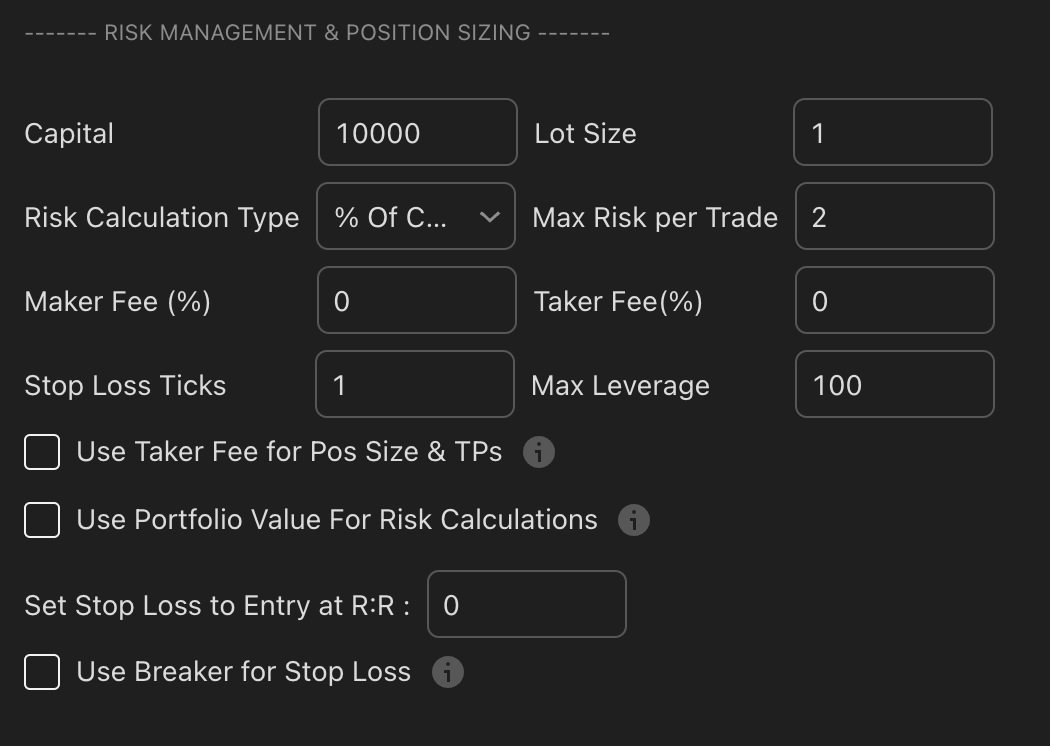Viewport: 1050px width, 746px height.
Task: Click info icon beside Use Taker Fee option
Action: pos(539,452)
